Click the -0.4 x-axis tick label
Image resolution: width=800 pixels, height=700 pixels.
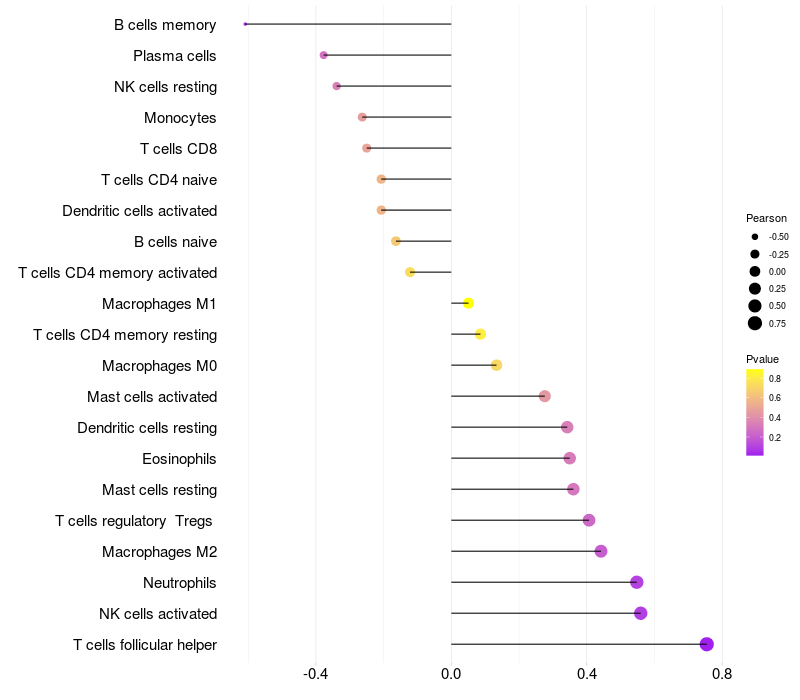click(316, 674)
